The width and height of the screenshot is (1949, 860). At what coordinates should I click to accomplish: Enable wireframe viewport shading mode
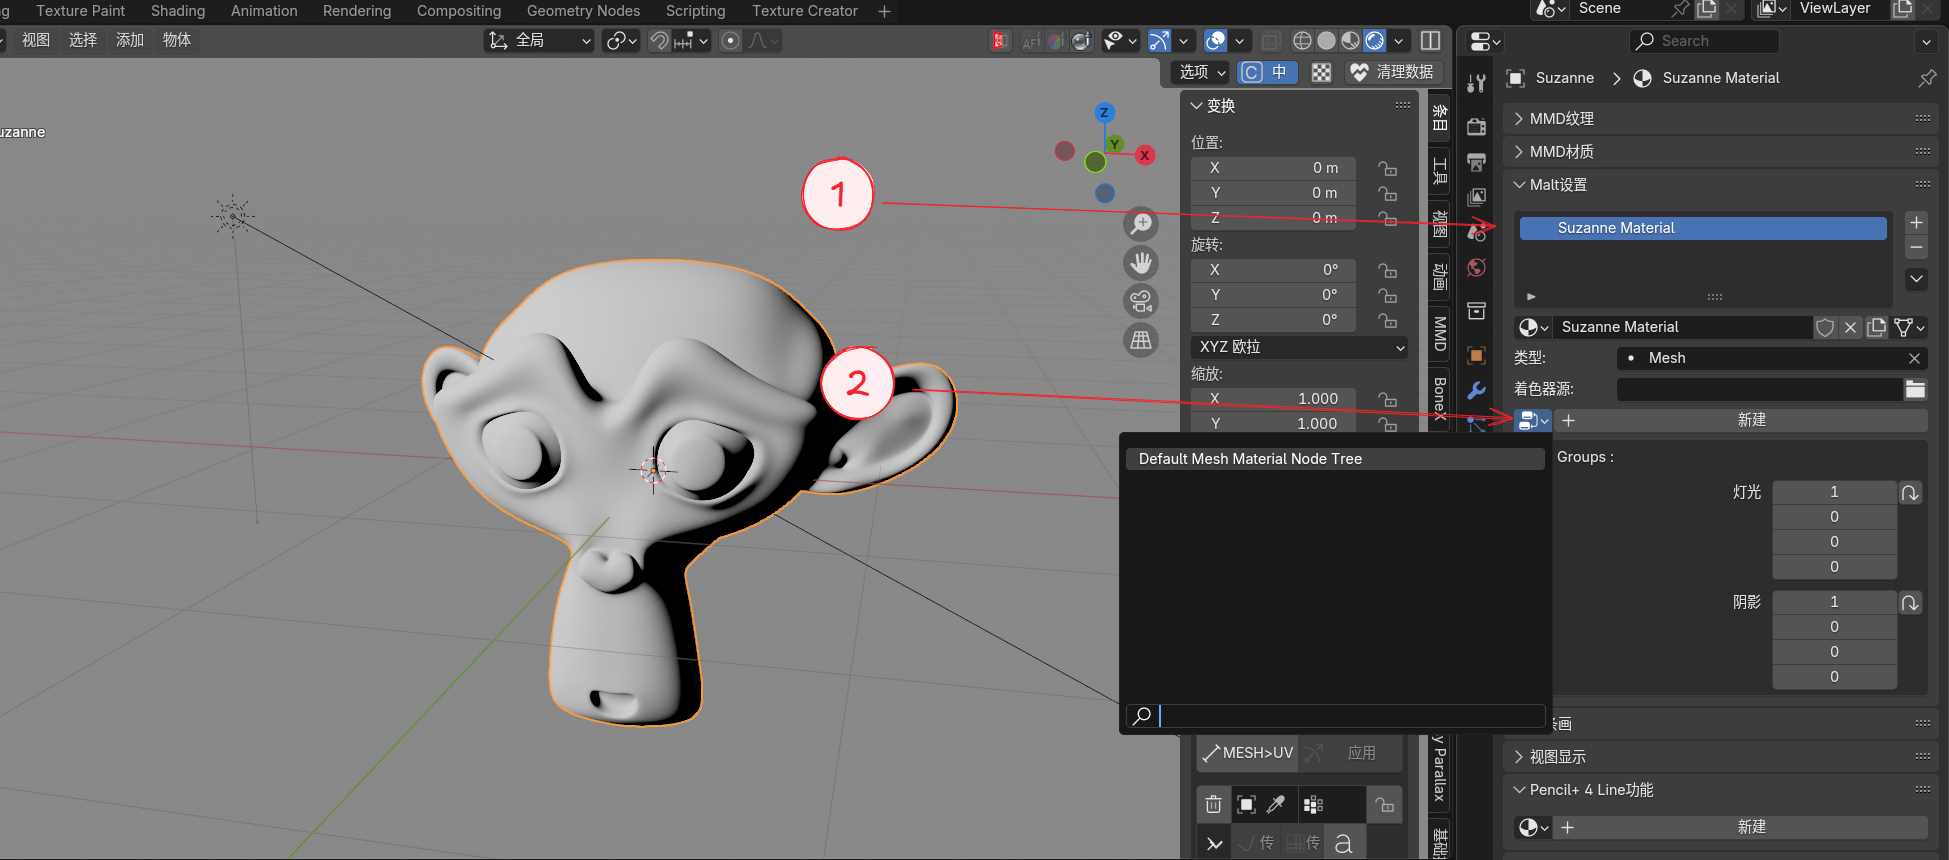coord(1302,41)
